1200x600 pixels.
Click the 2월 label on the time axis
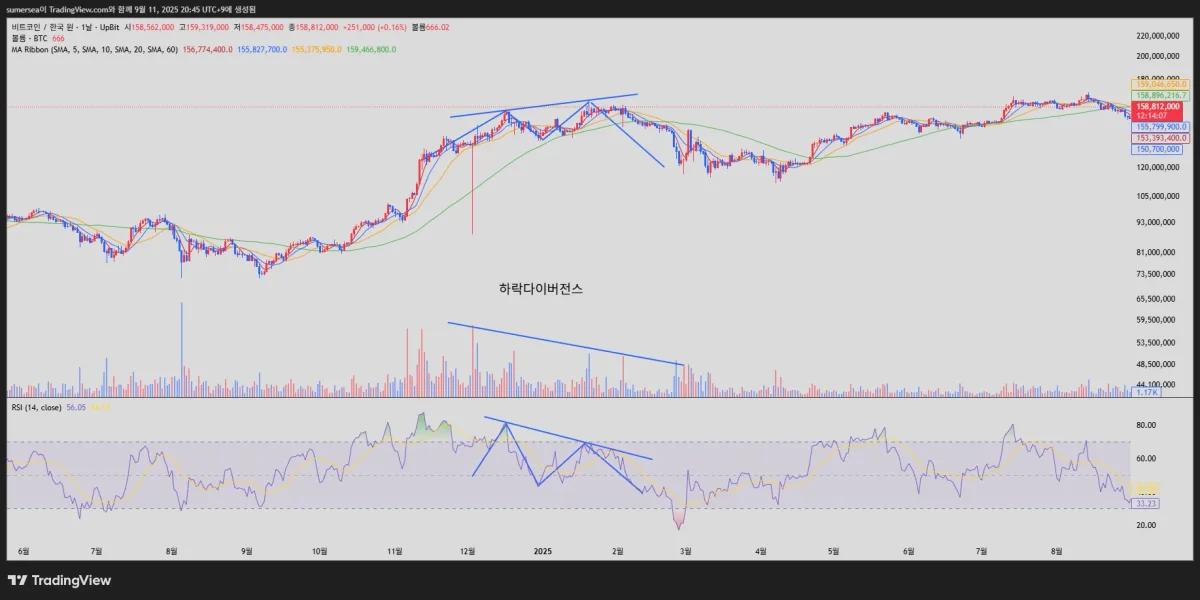617,550
